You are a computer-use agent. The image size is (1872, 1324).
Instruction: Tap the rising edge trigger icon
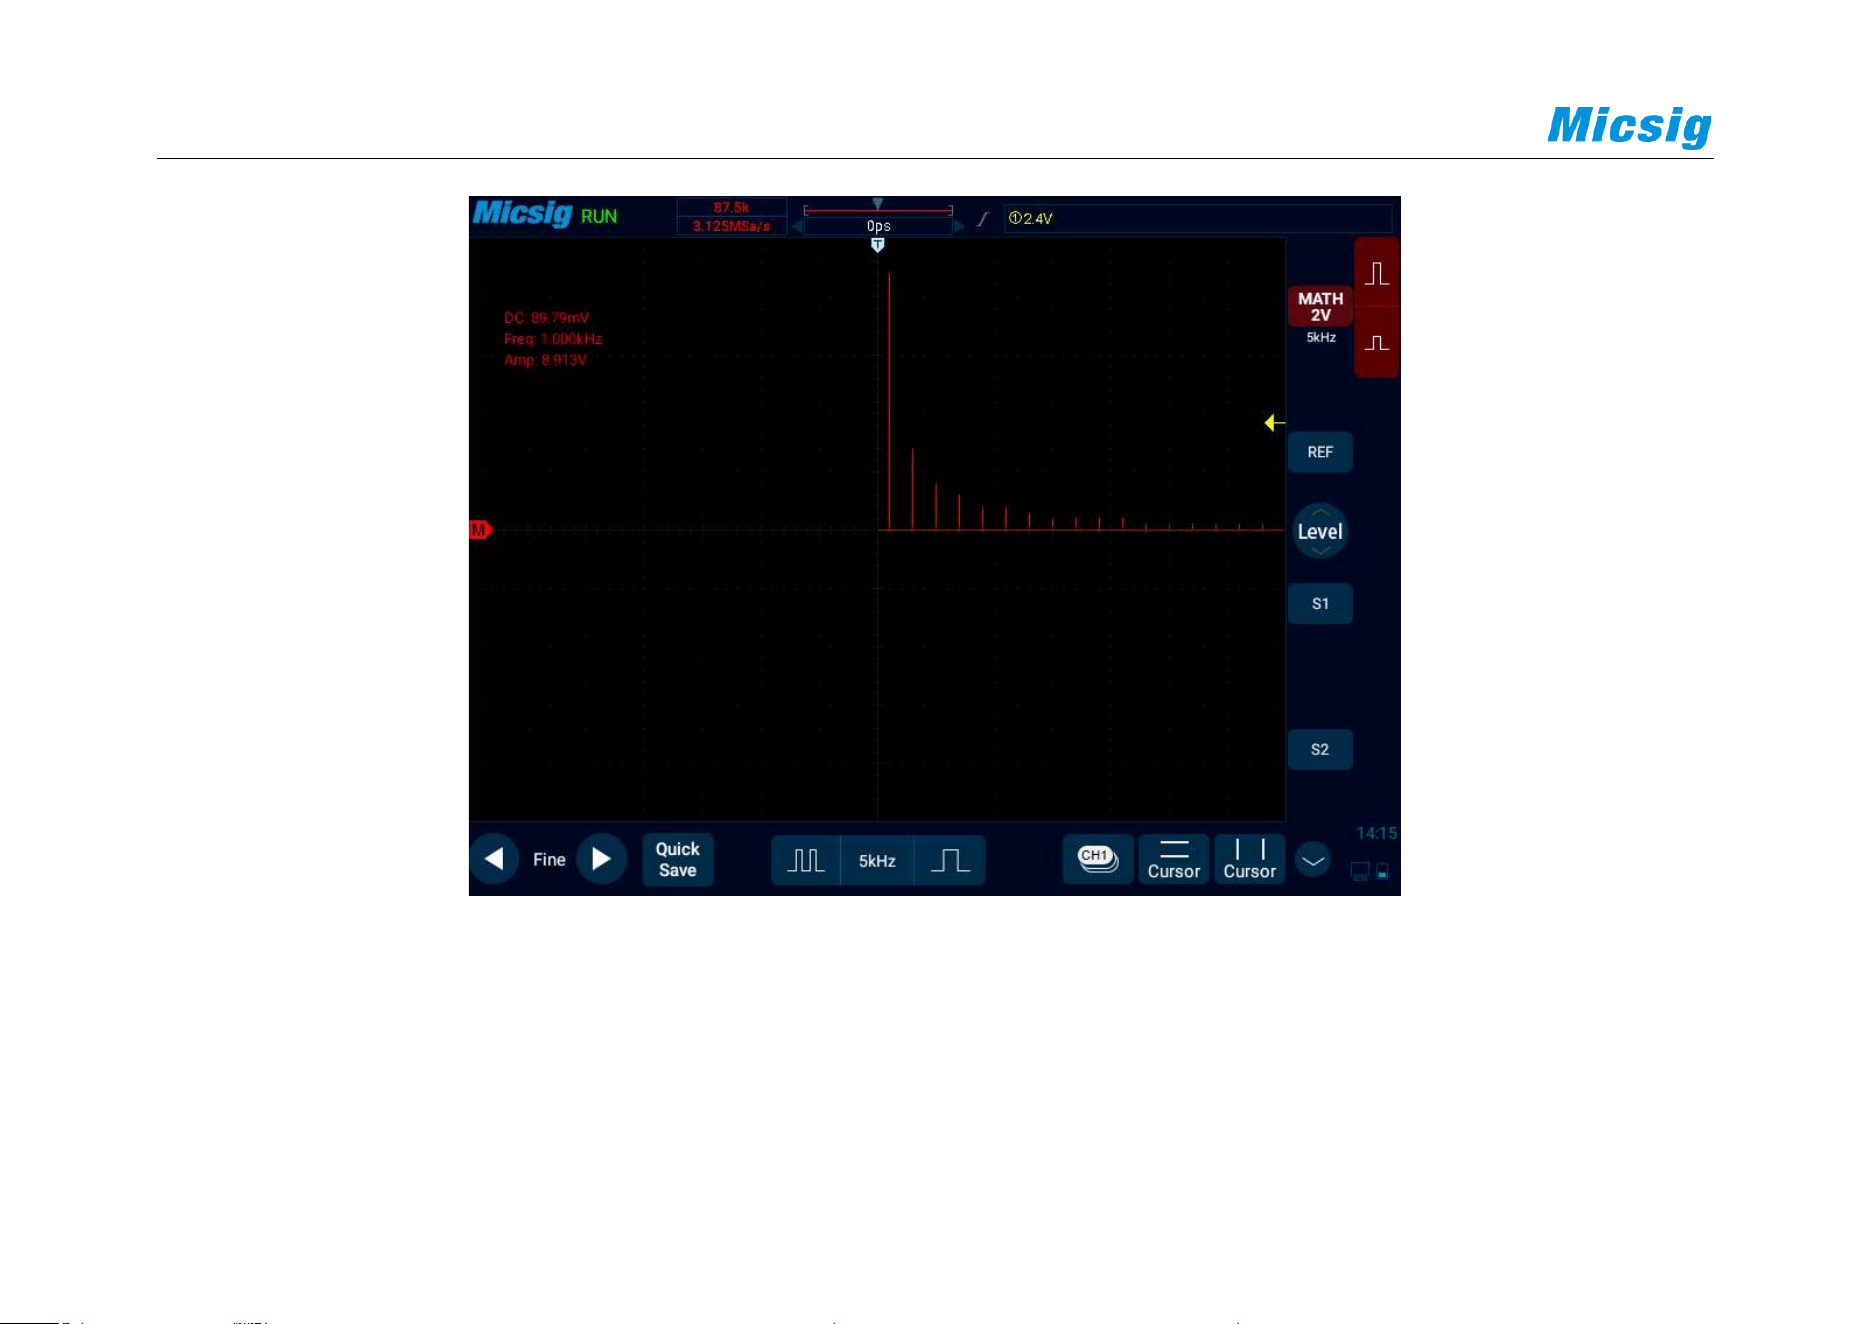point(983,218)
